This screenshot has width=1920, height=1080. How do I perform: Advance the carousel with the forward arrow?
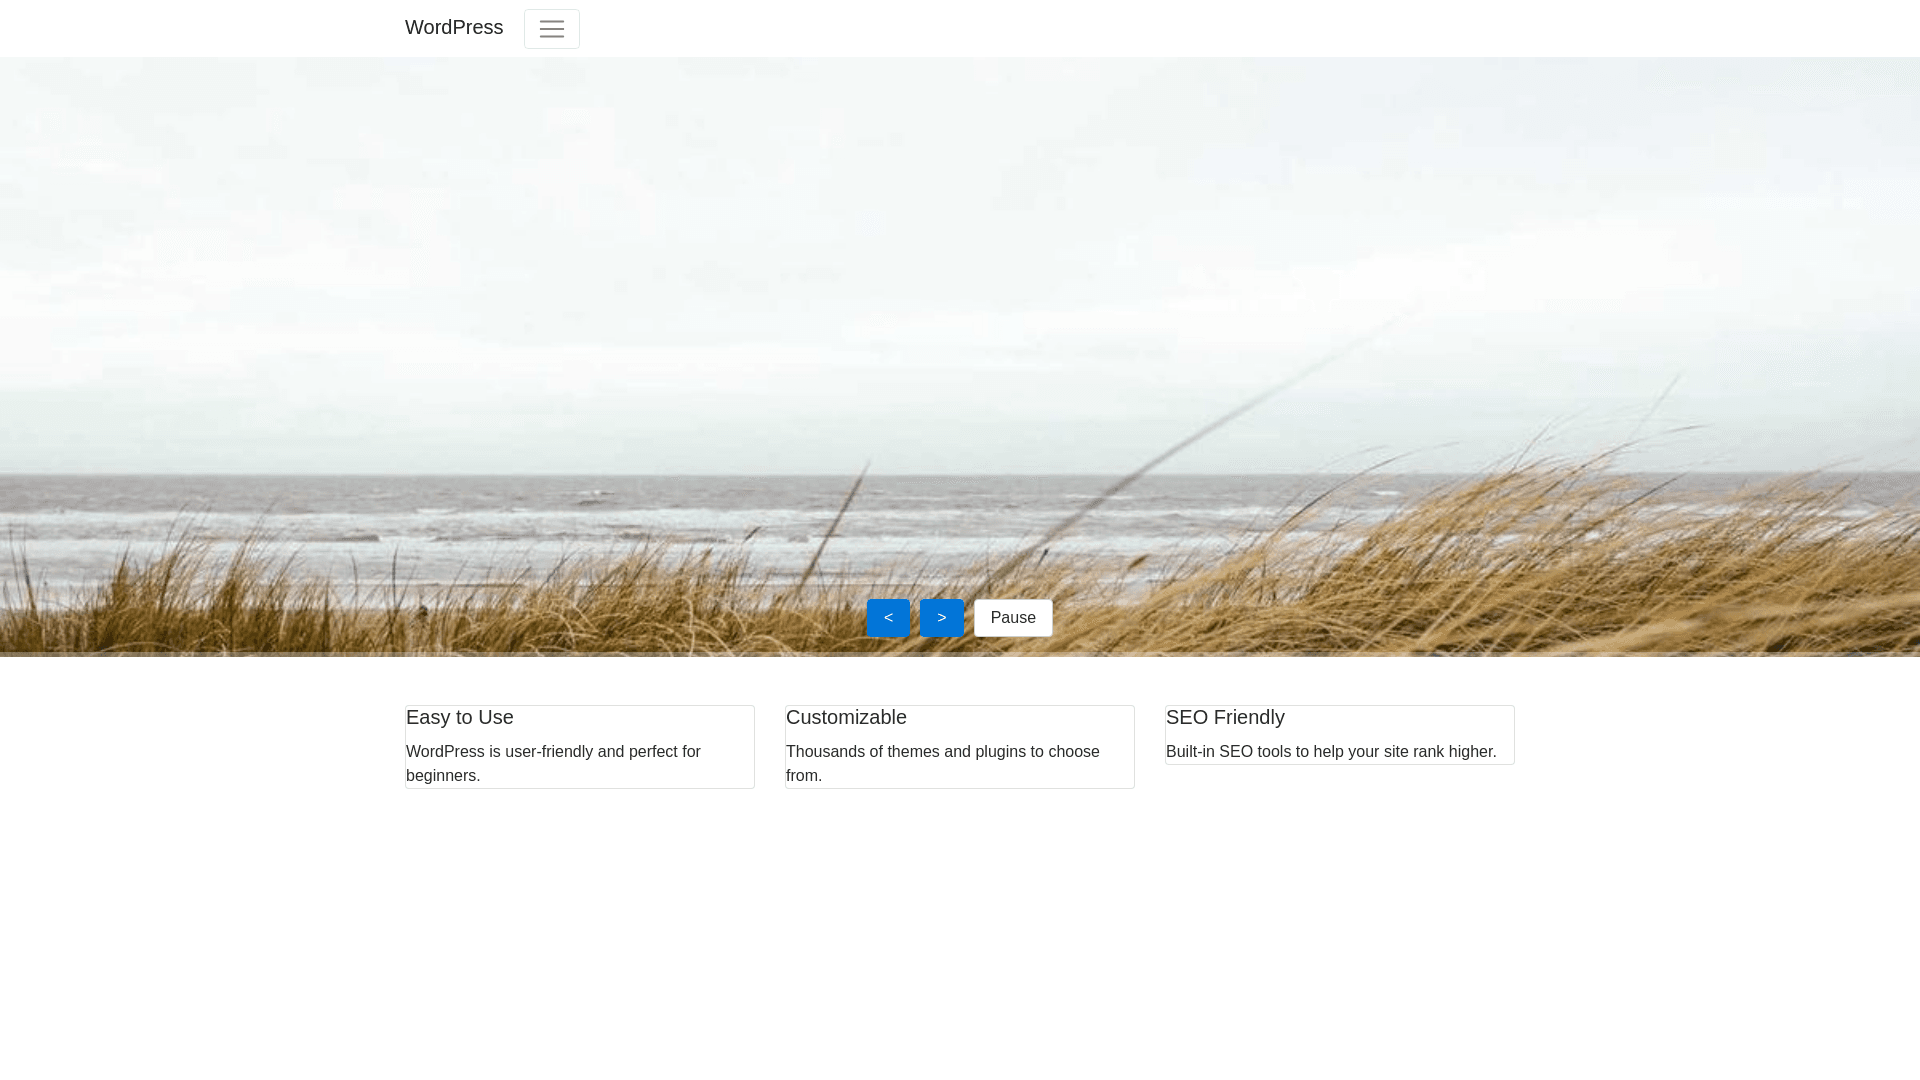(x=941, y=617)
